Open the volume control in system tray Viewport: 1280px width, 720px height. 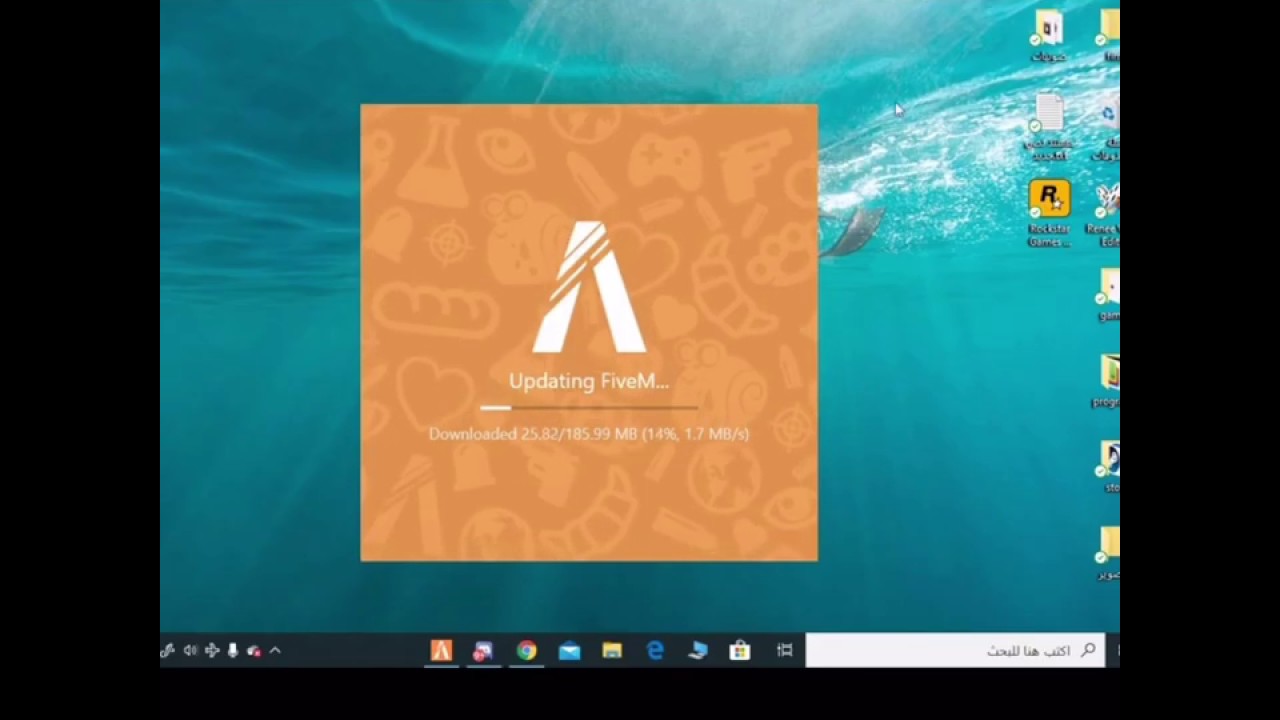click(x=190, y=651)
